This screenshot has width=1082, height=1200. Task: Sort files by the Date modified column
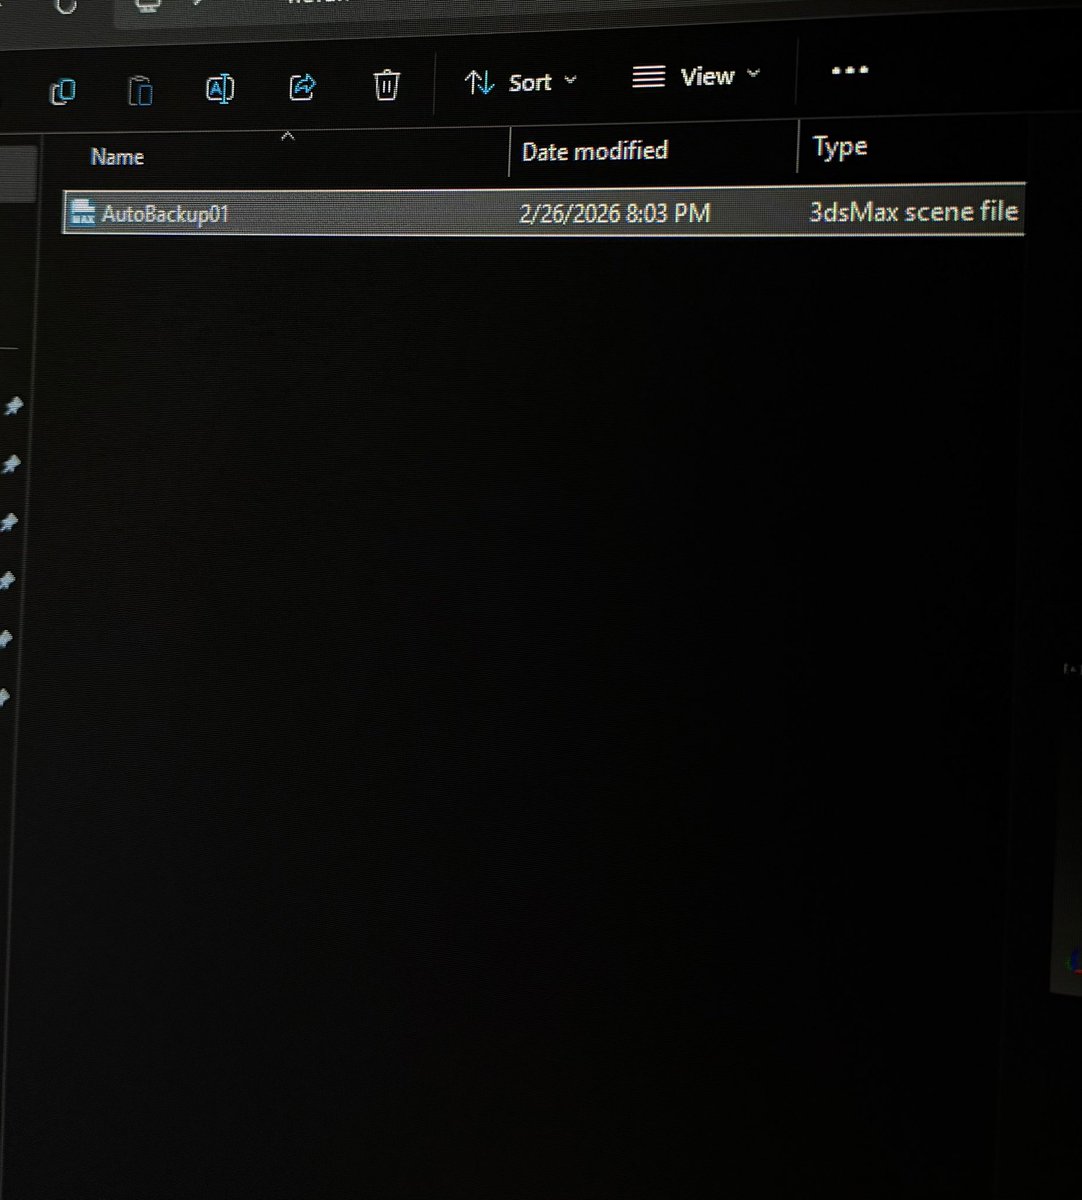(594, 151)
